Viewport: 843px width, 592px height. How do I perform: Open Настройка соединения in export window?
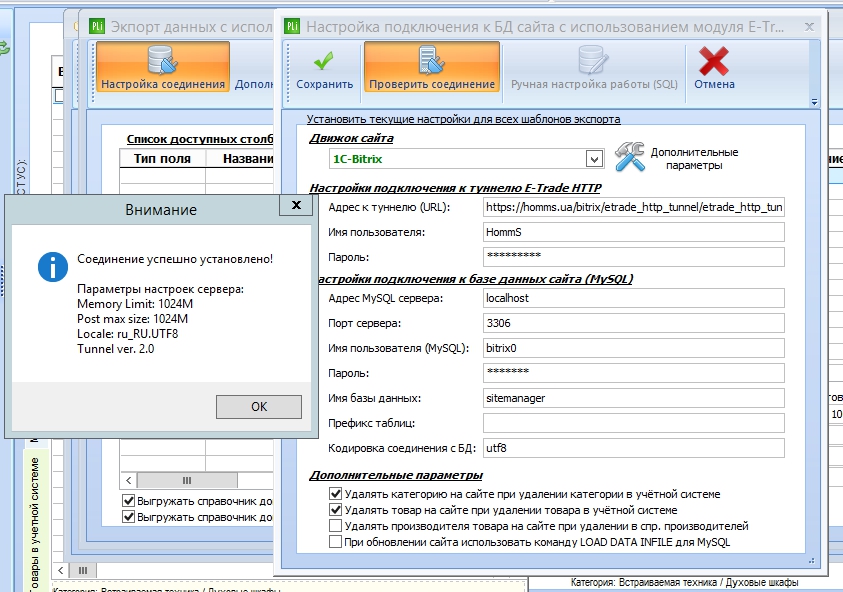tap(162, 68)
